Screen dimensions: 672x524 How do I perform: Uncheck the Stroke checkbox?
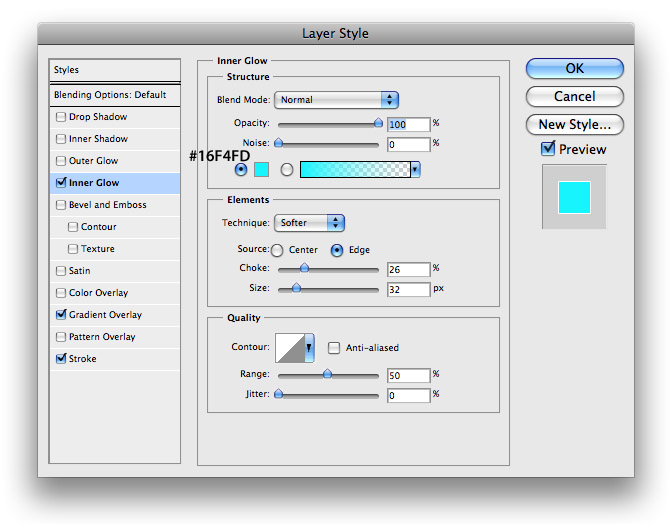pos(61,359)
